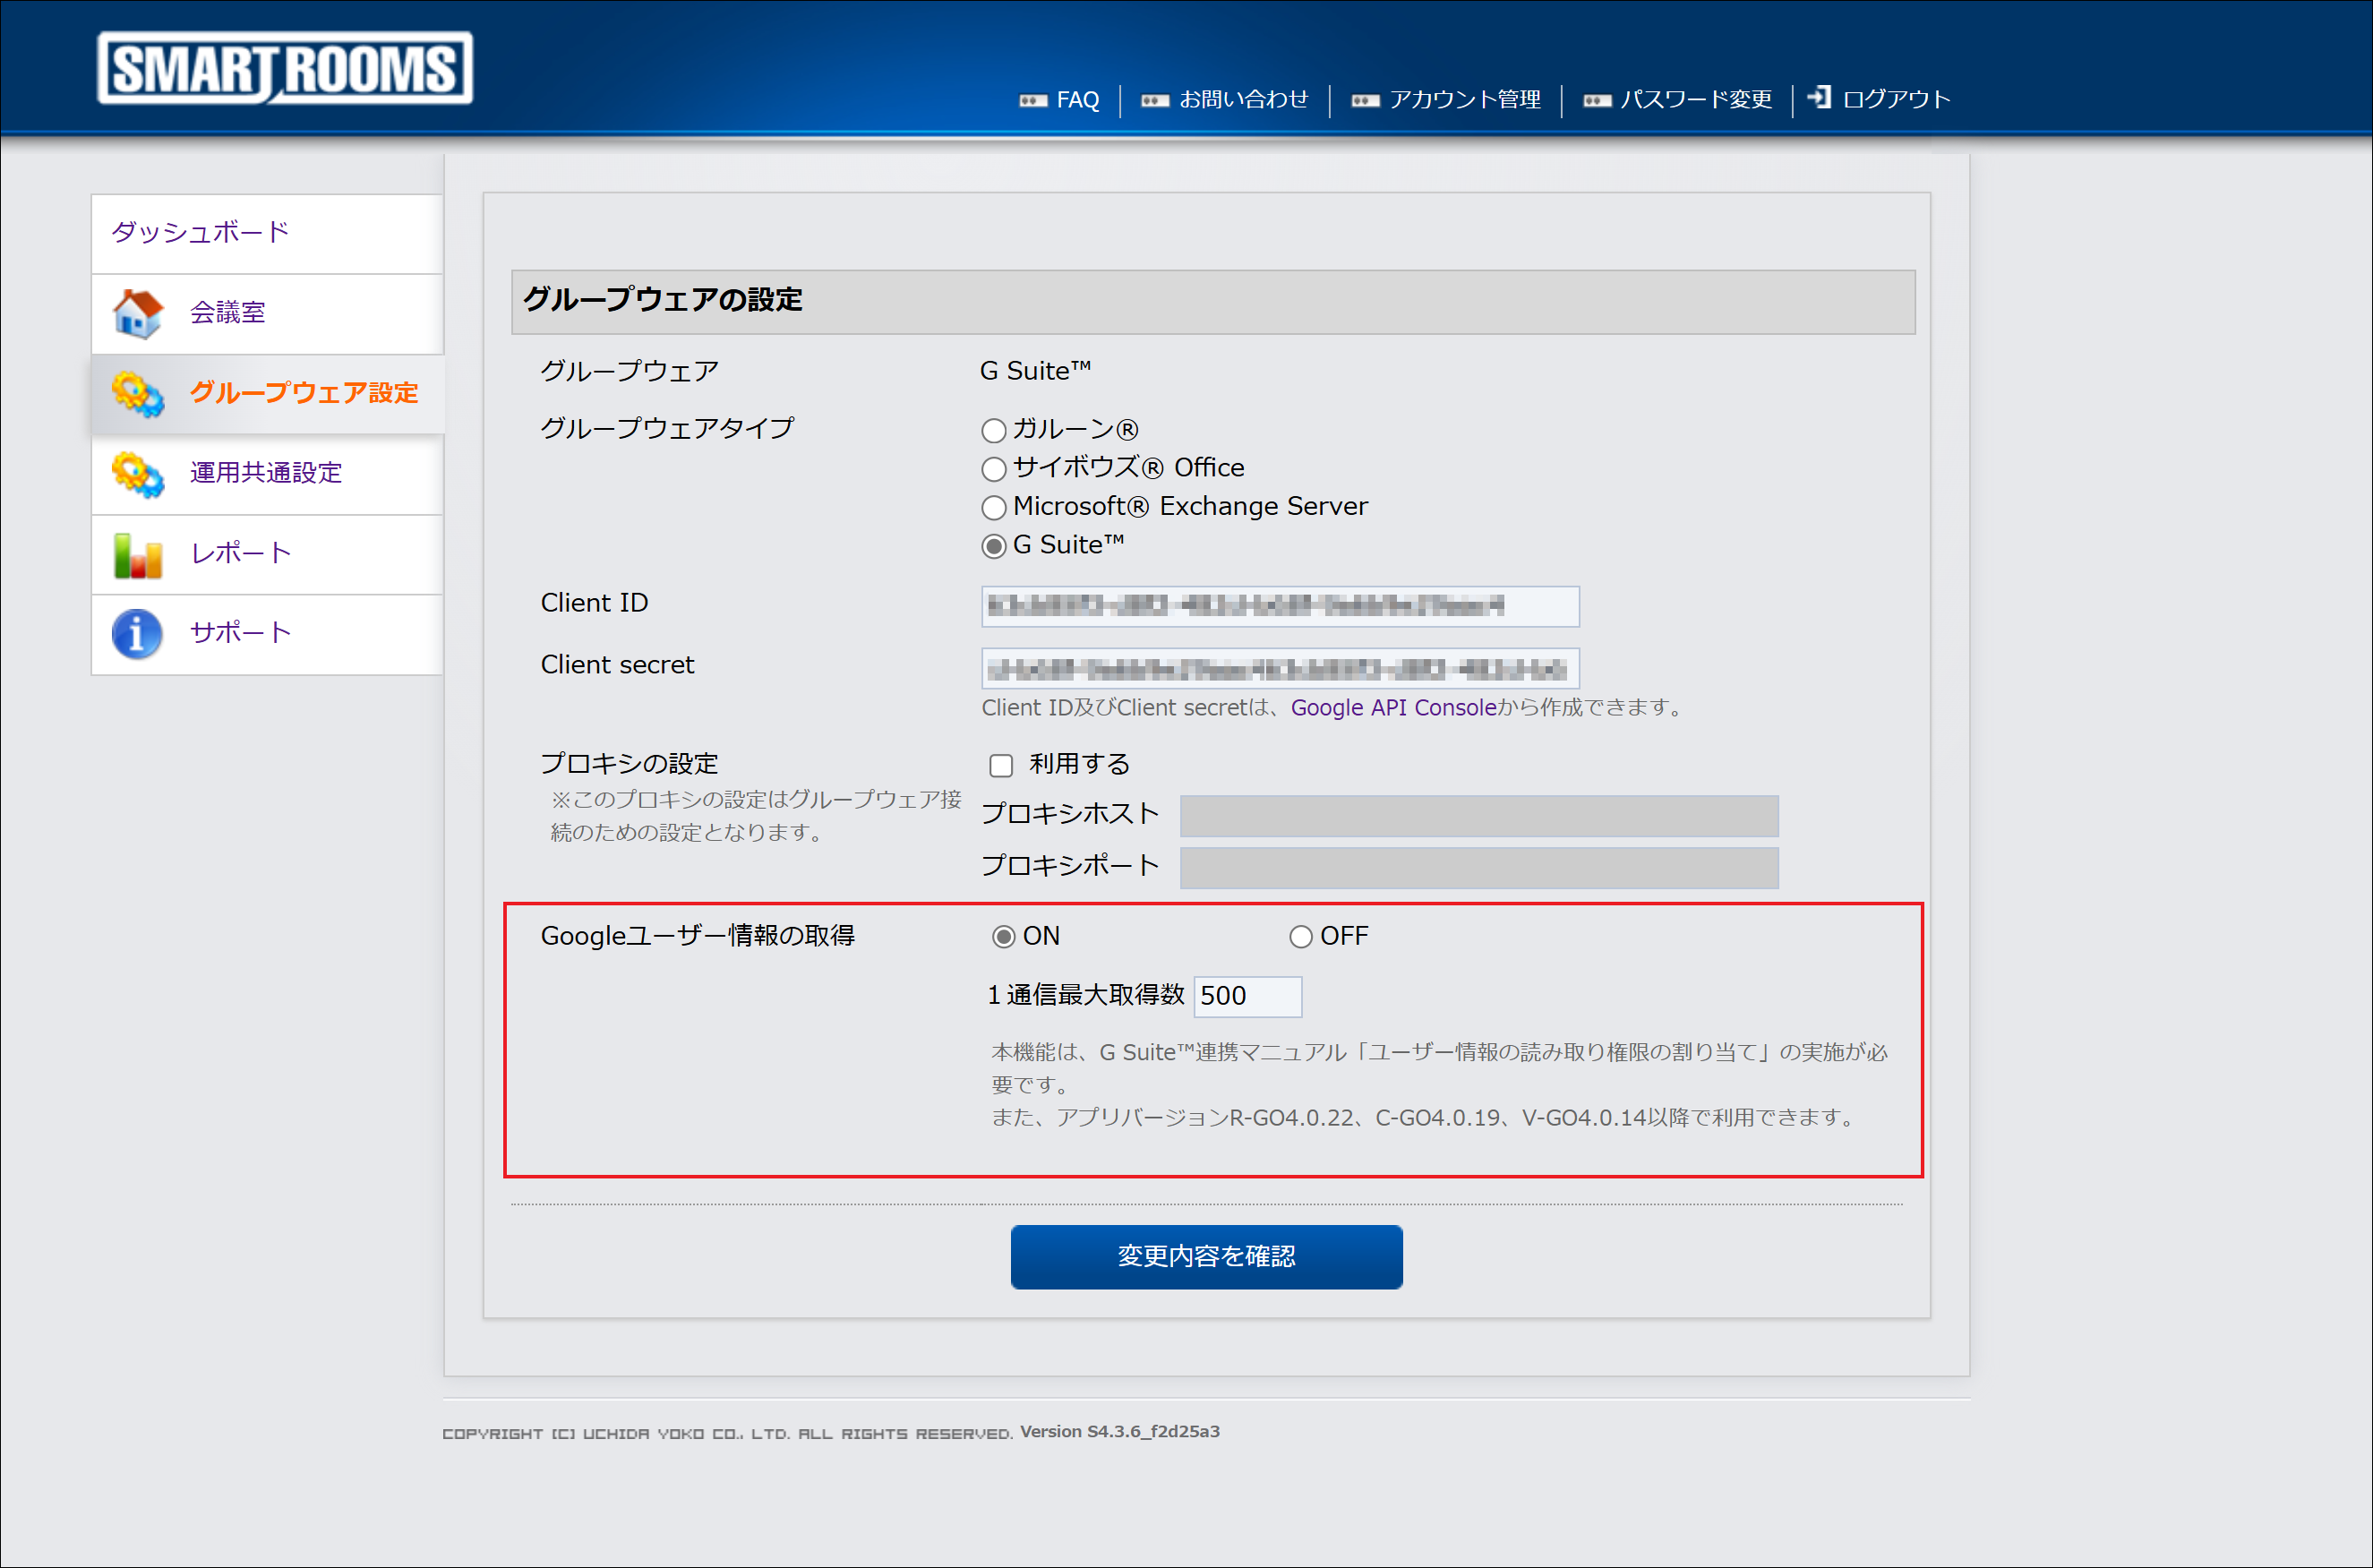Click the Smart Rooms logo
2373x1568 pixels.
pos(284,68)
